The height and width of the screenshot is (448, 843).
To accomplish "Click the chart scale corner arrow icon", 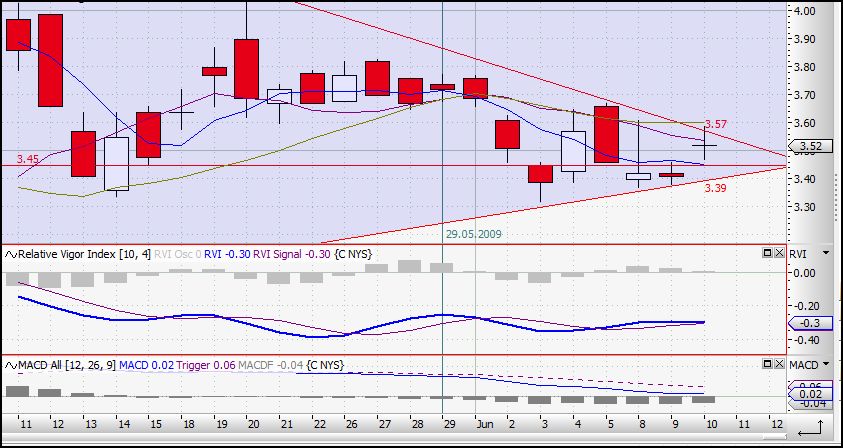I will 812,428.
